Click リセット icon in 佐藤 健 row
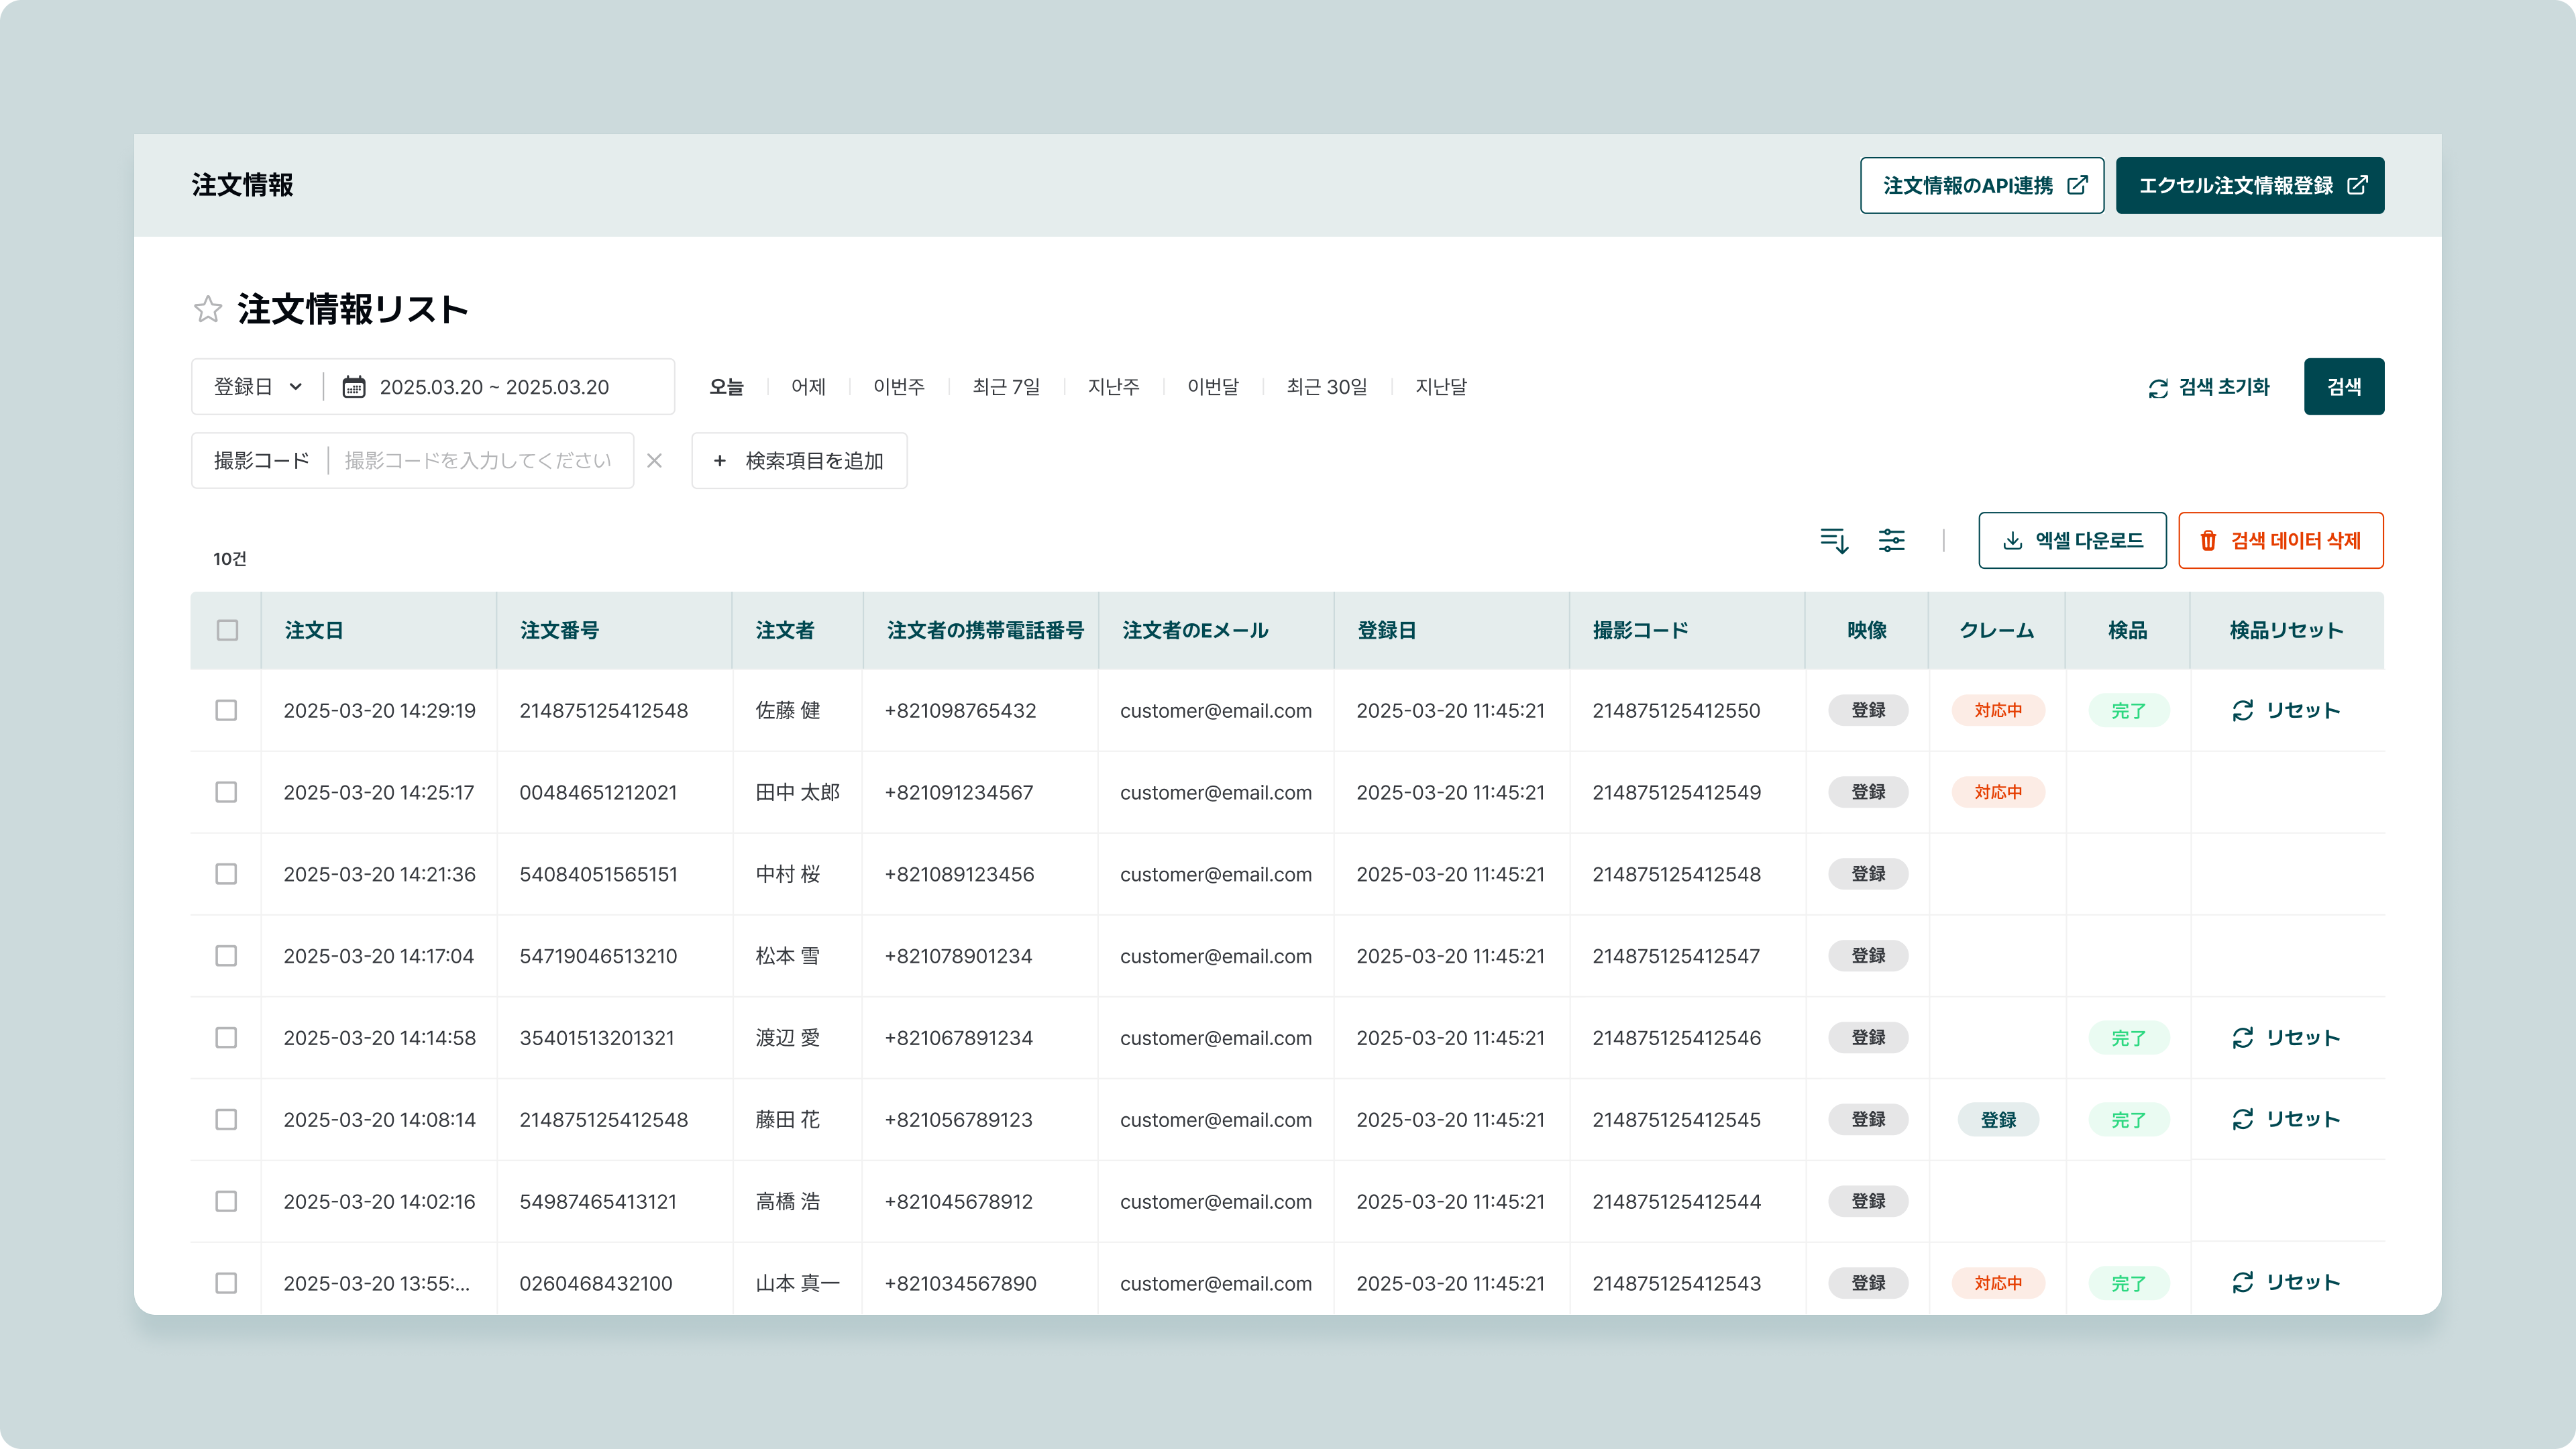The image size is (2576, 1449). pyautogui.click(x=2242, y=710)
